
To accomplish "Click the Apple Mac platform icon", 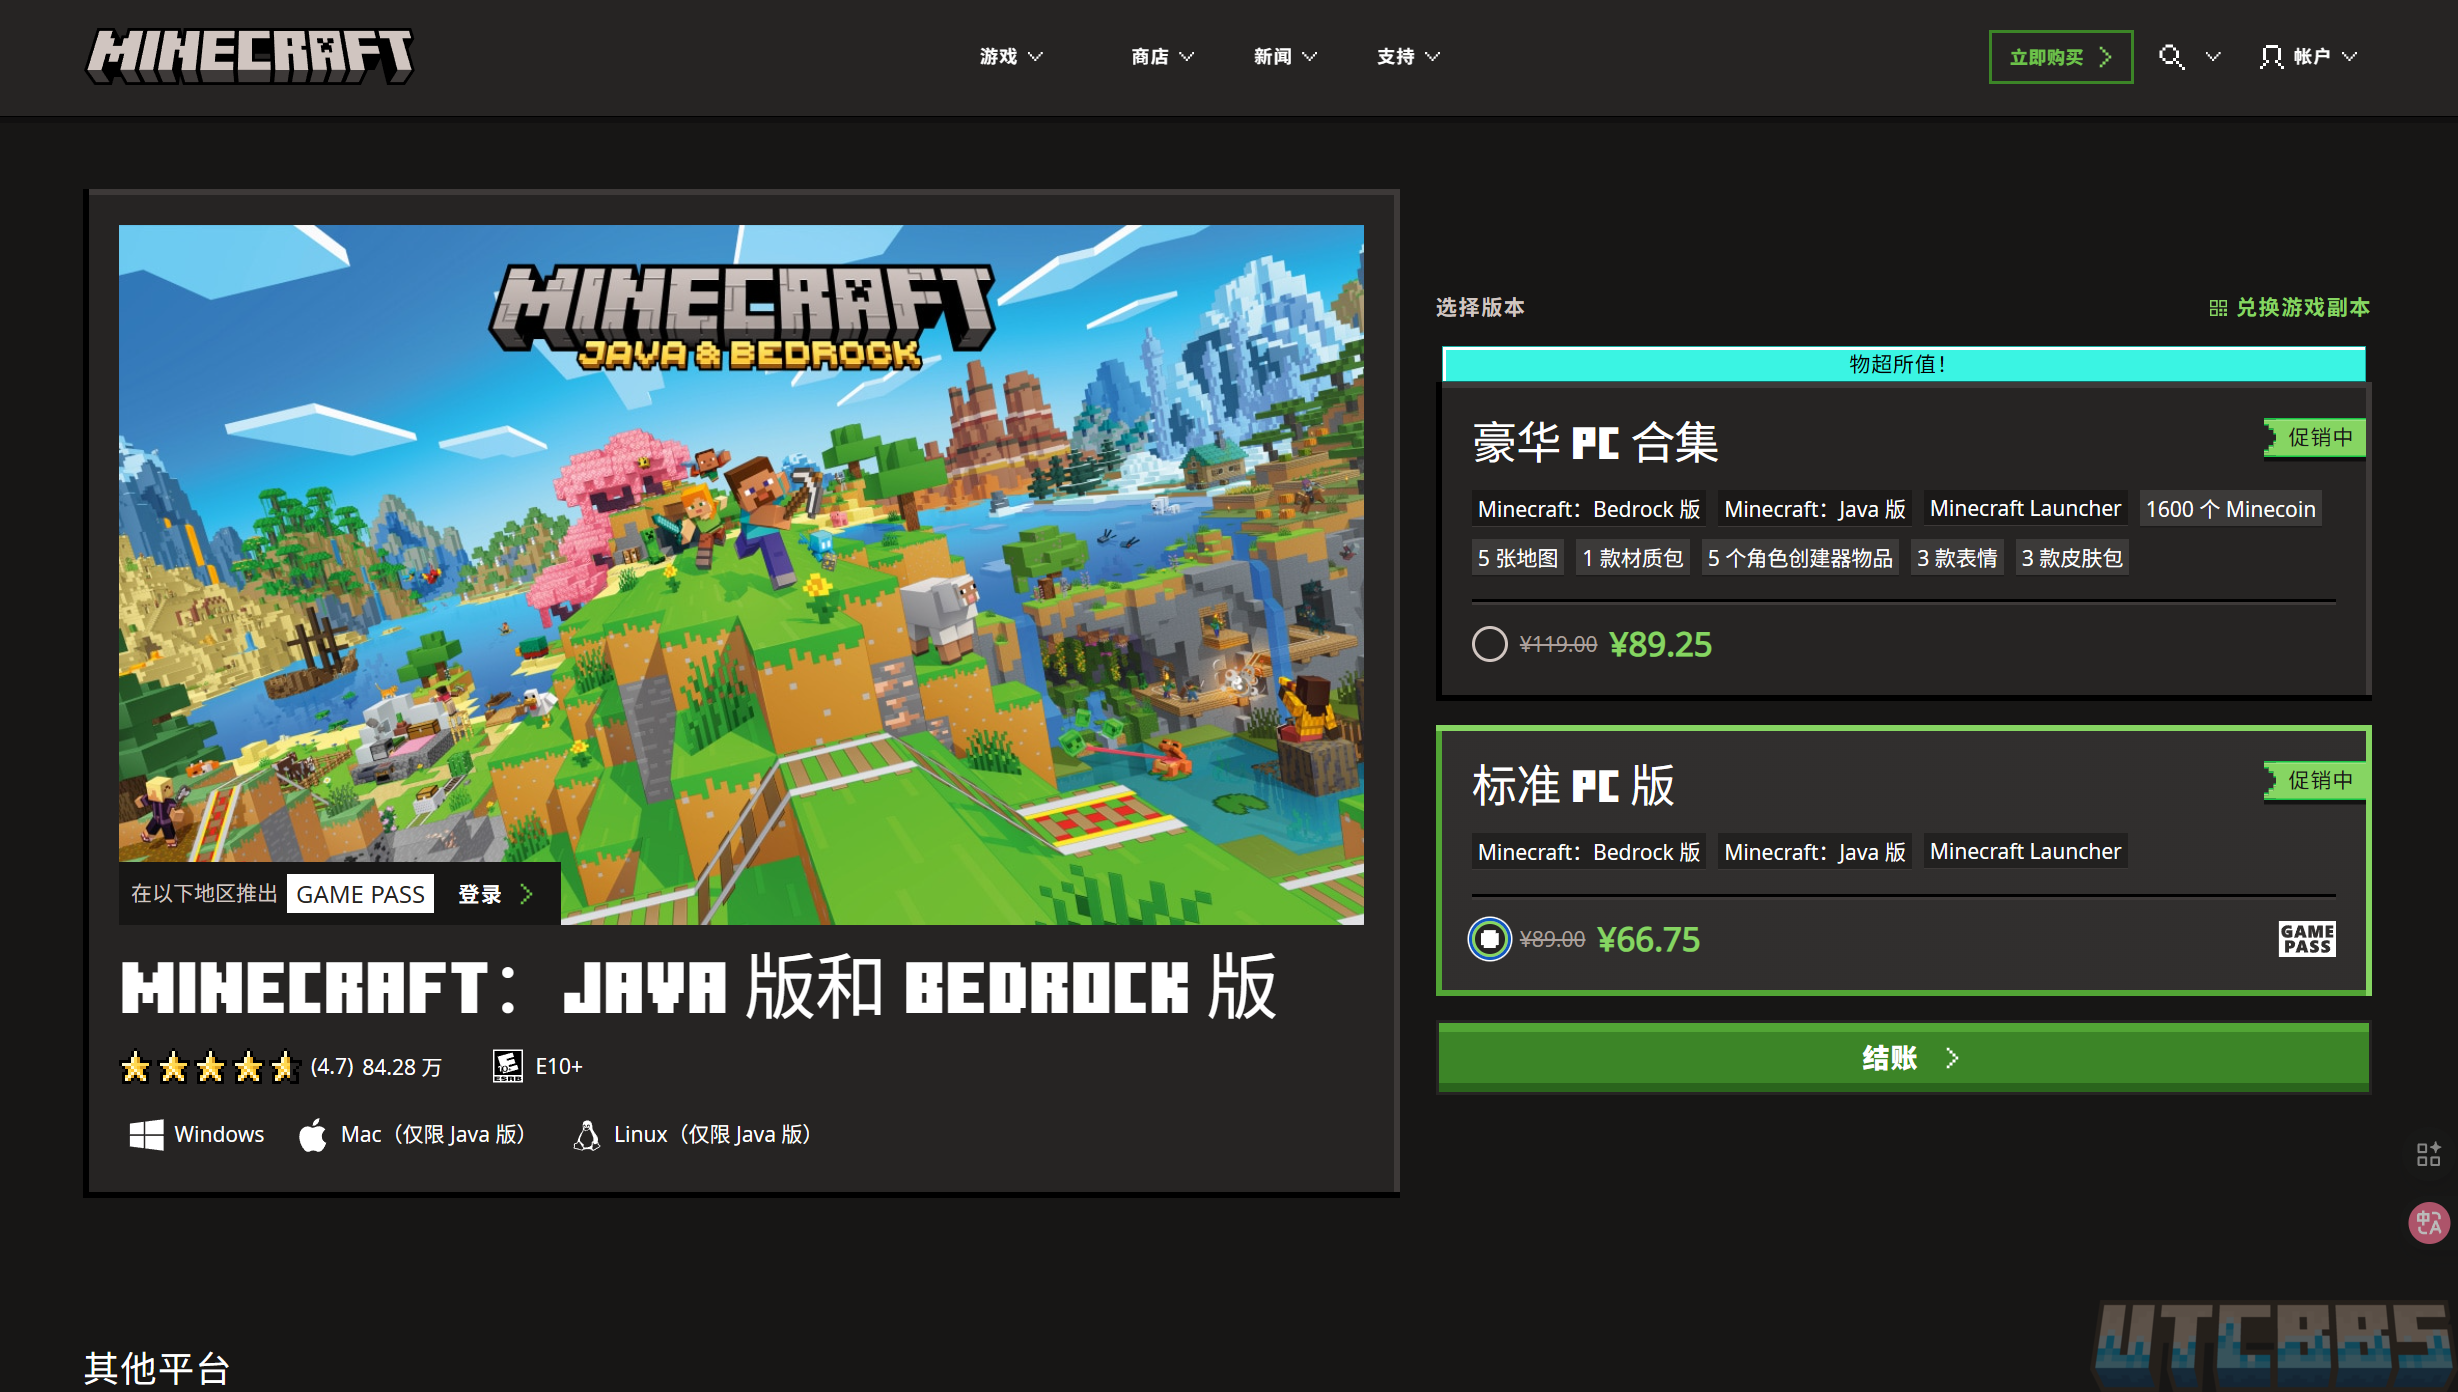I will tap(313, 1135).
